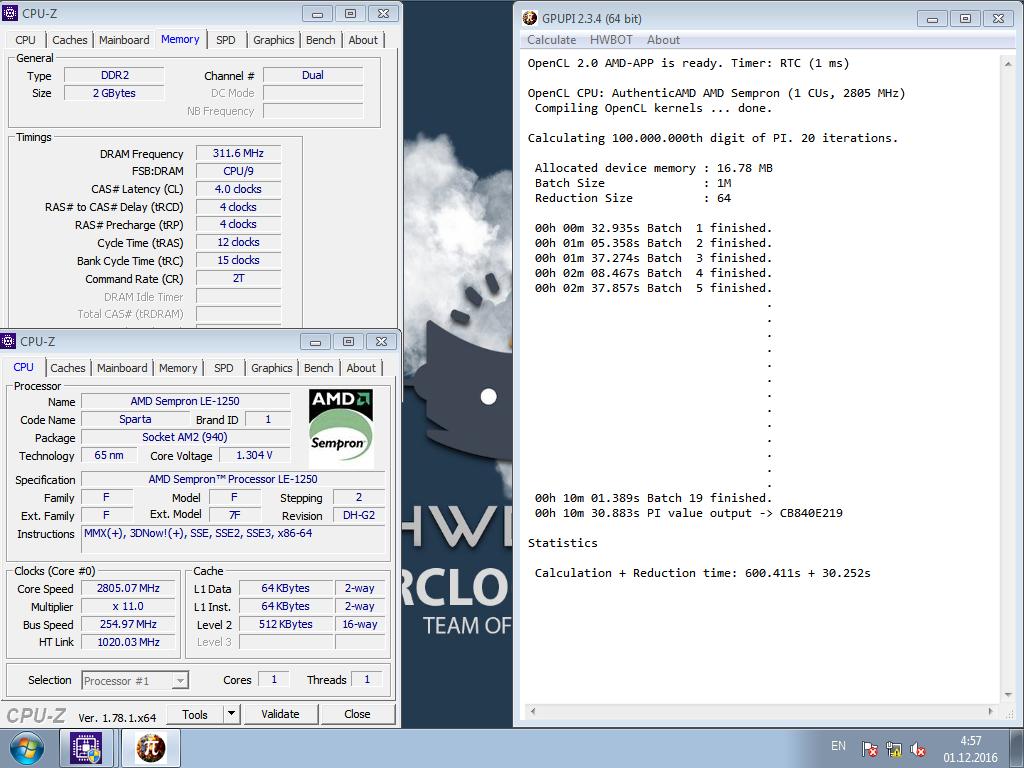This screenshot has height=768, width=1024.
Task: Click Core Voltage value 1.304 V
Action: coord(255,455)
